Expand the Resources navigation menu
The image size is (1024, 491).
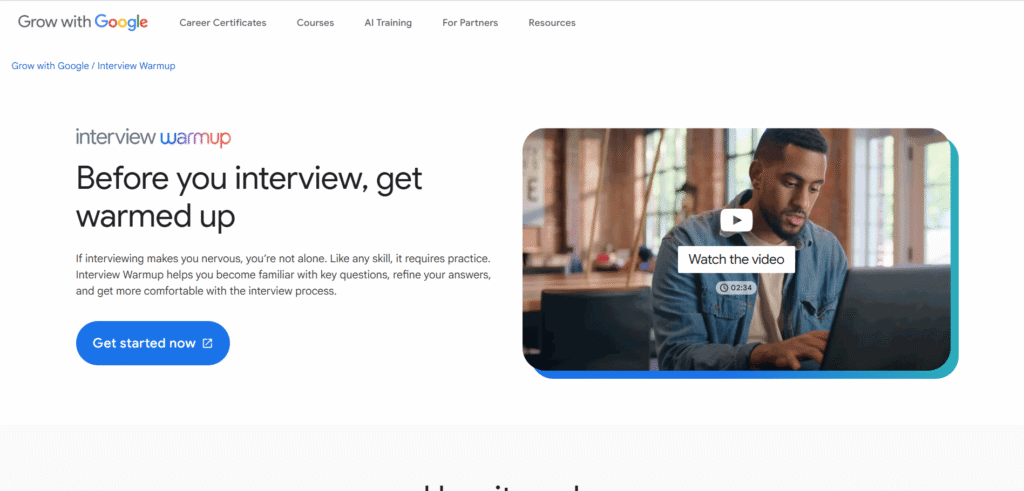(x=552, y=23)
